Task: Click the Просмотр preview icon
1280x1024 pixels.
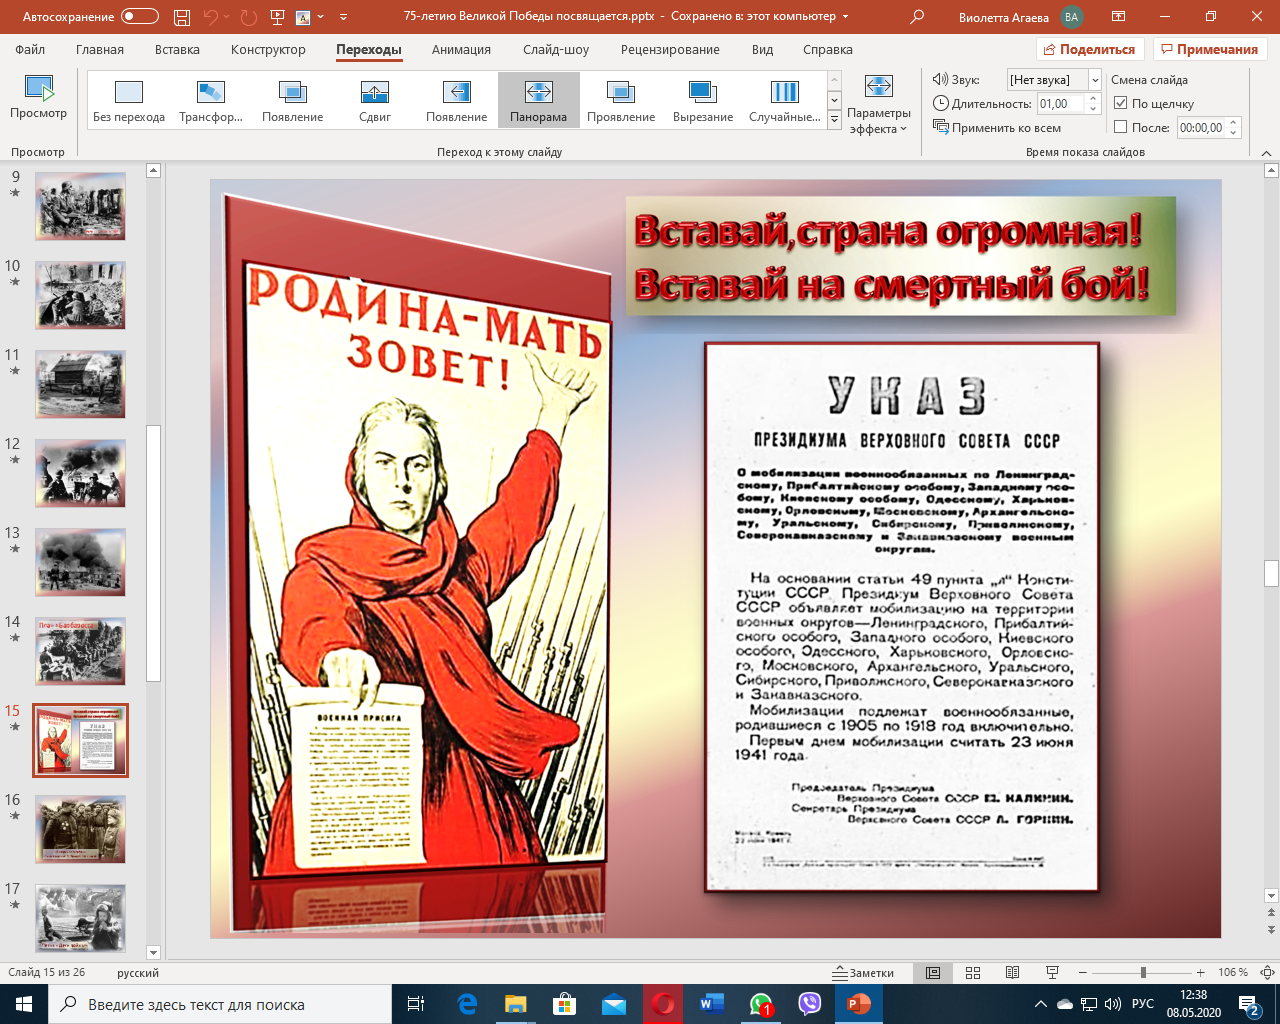Action: (x=38, y=89)
